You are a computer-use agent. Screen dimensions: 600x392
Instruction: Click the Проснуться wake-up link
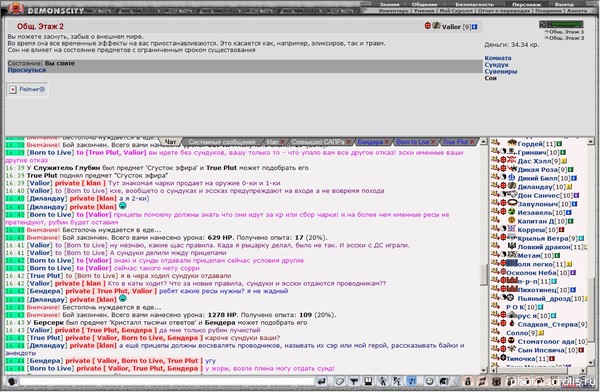(27, 70)
